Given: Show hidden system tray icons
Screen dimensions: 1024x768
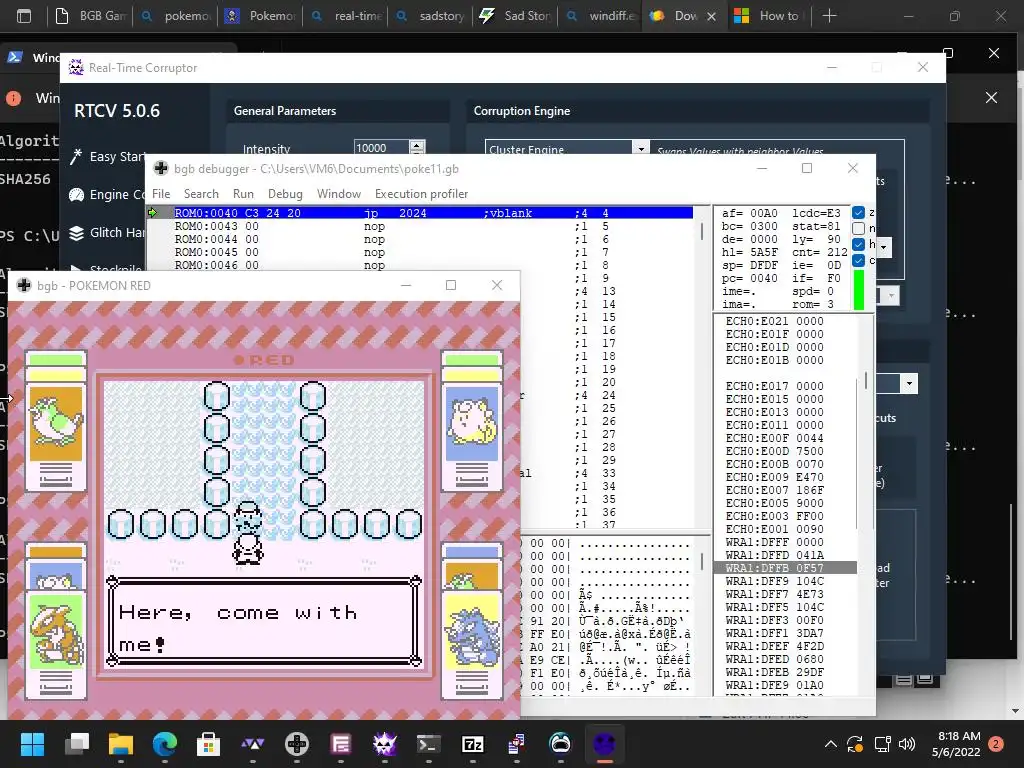Looking at the screenshot, I should 831,743.
